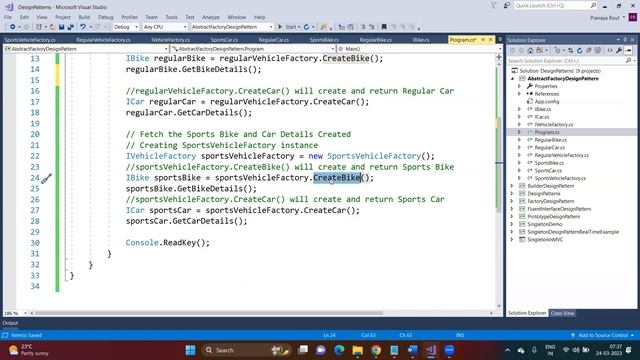Open Microsoft Edge from the taskbar
Image resolution: width=640 pixels, height=360 pixels.
point(339,350)
